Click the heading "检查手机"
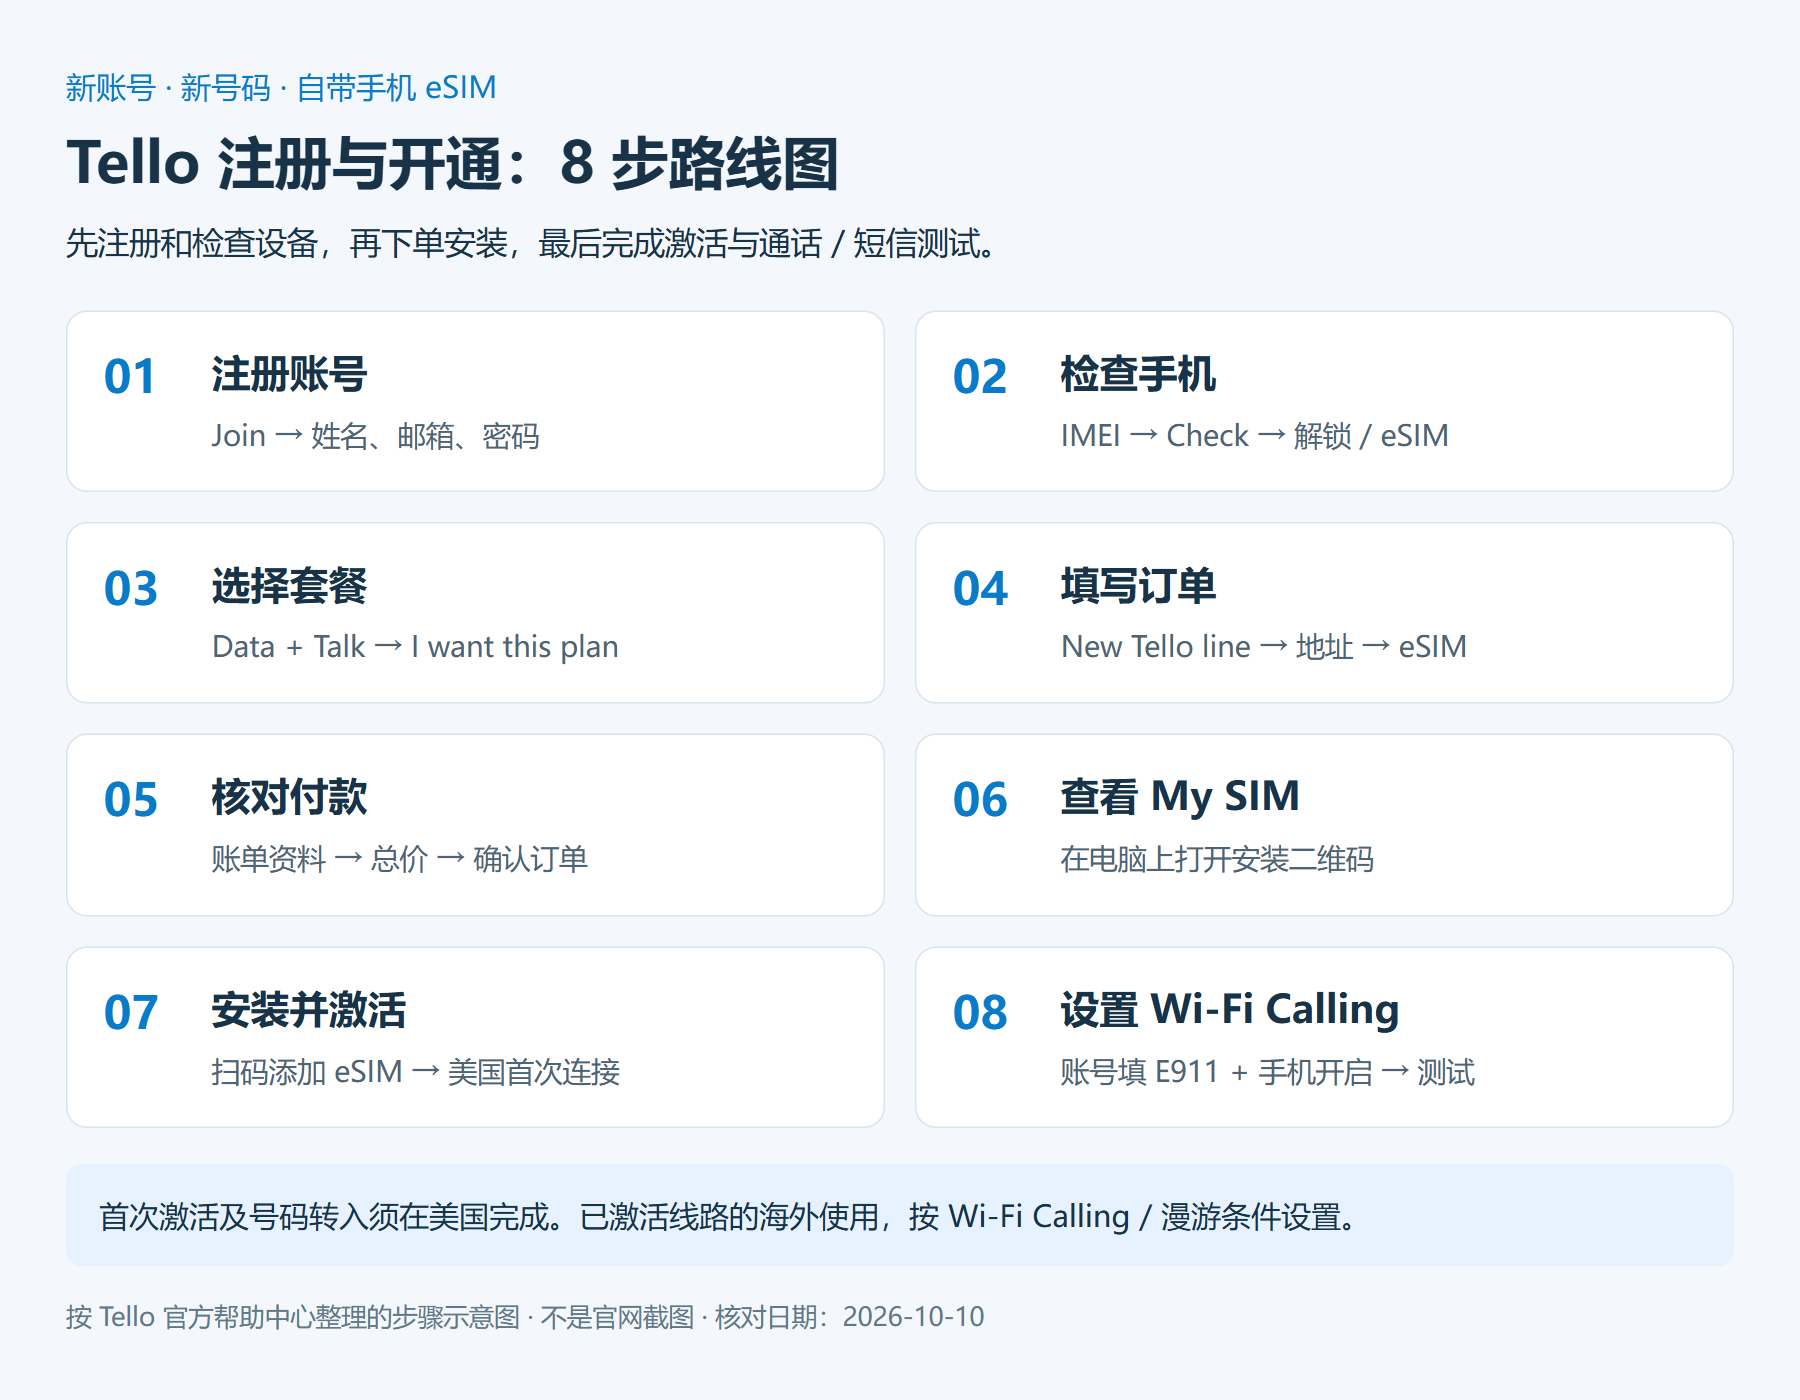1800x1400 pixels. coord(1138,375)
